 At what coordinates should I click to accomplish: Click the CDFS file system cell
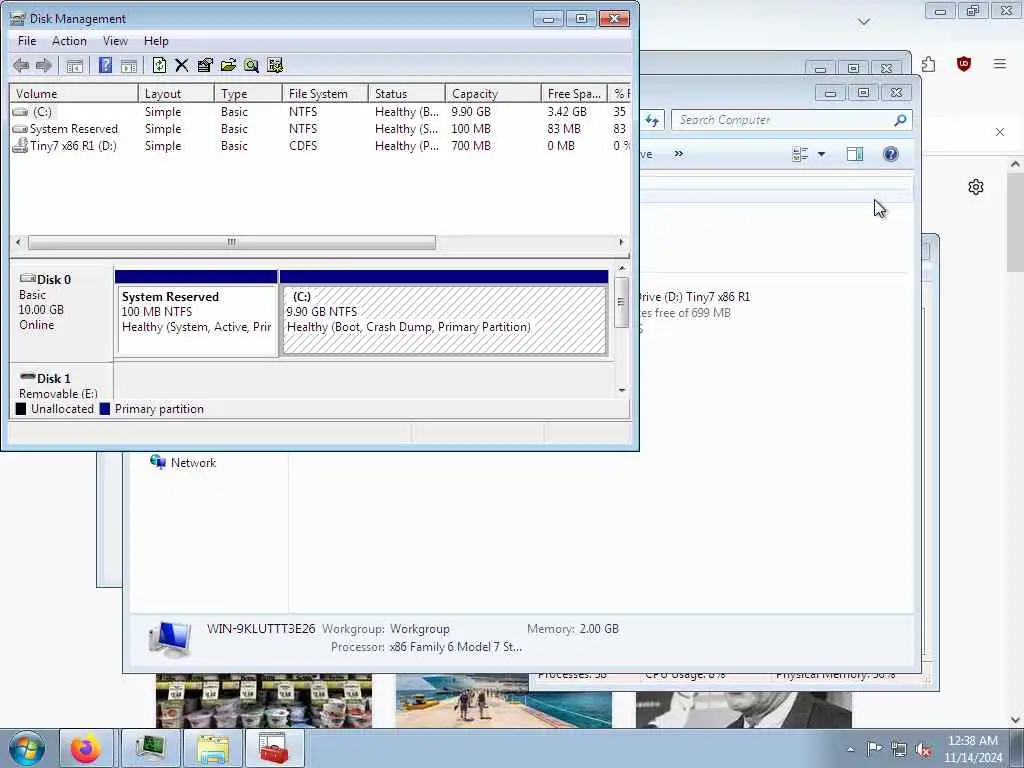303,146
